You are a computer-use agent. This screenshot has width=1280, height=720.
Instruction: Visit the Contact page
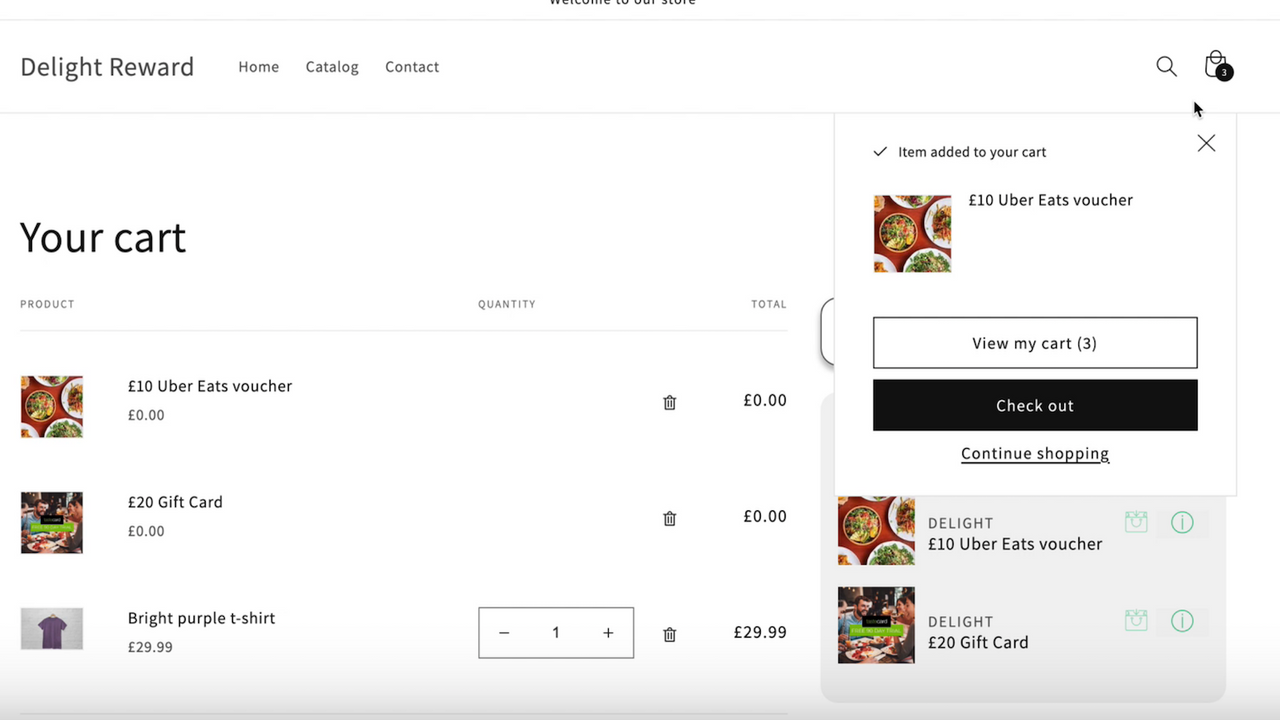(x=411, y=66)
